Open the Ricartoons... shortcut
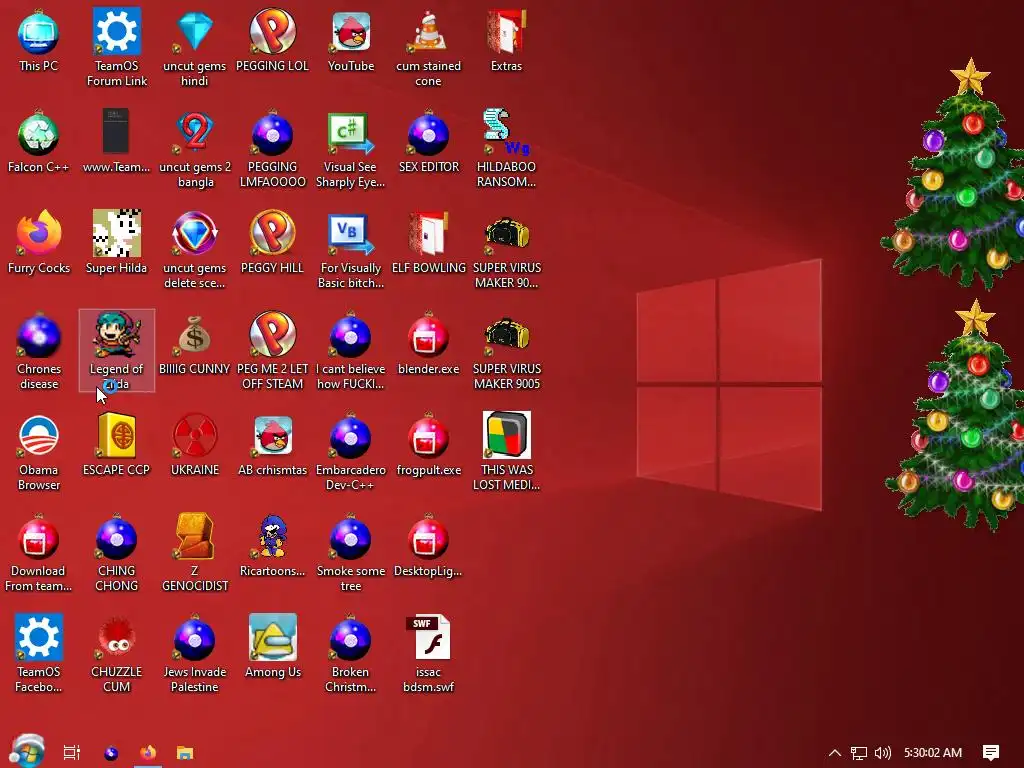This screenshot has width=1024, height=768. [x=272, y=547]
